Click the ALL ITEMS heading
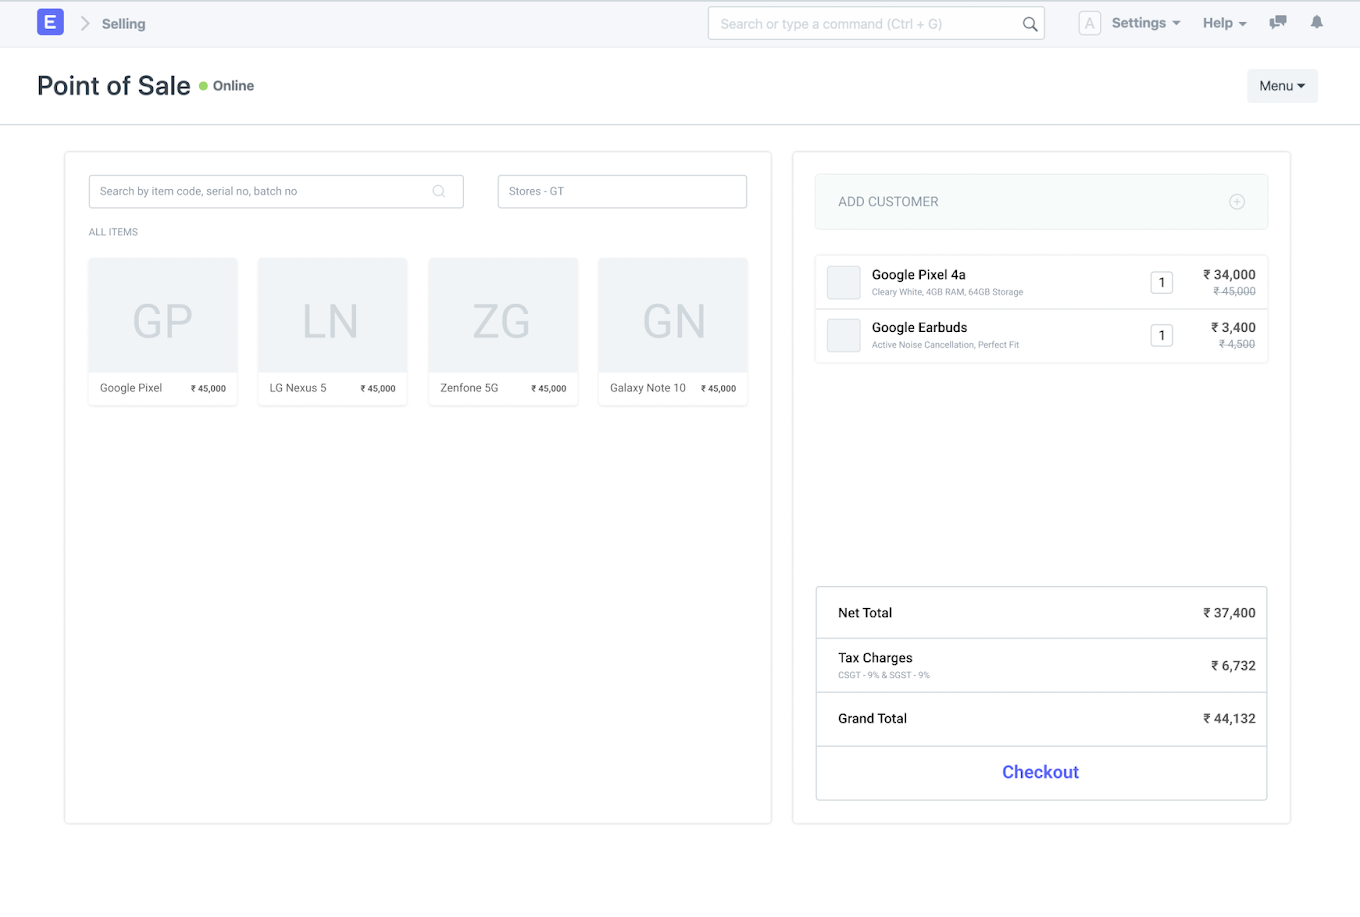Viewport: 1360px width, 917px height. point(113,232)
